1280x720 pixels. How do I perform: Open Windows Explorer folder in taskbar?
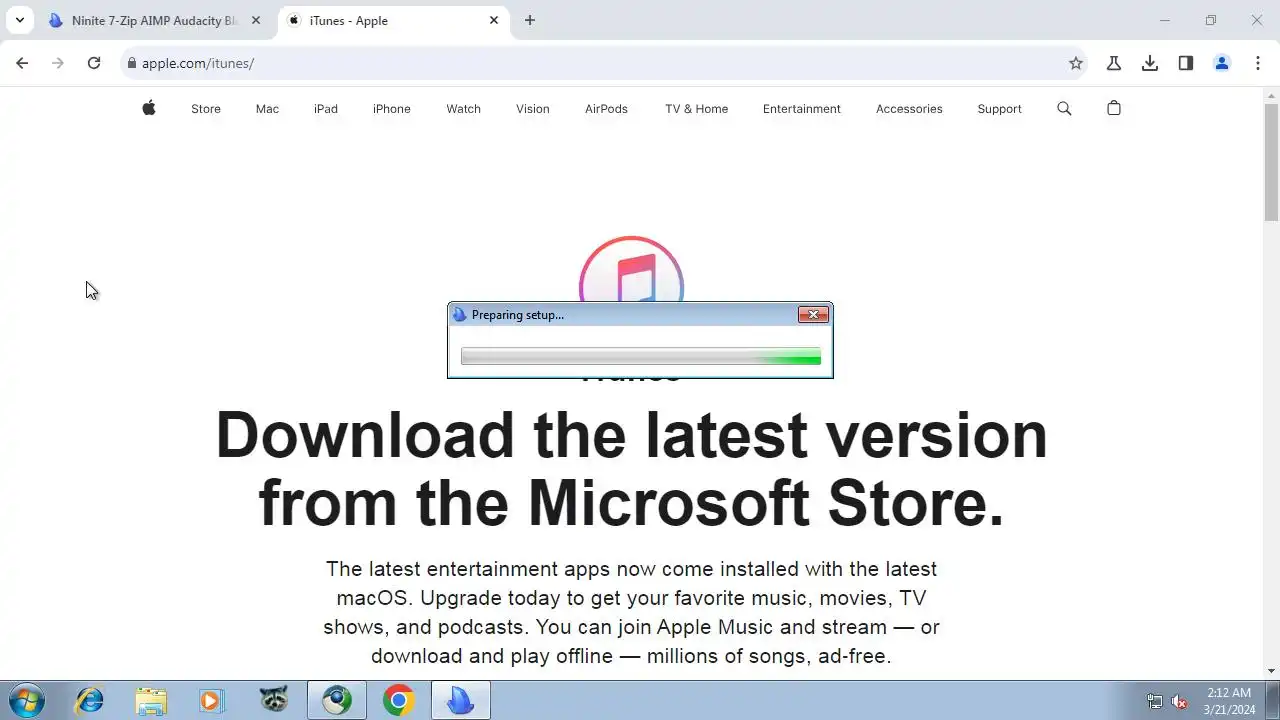151,700
